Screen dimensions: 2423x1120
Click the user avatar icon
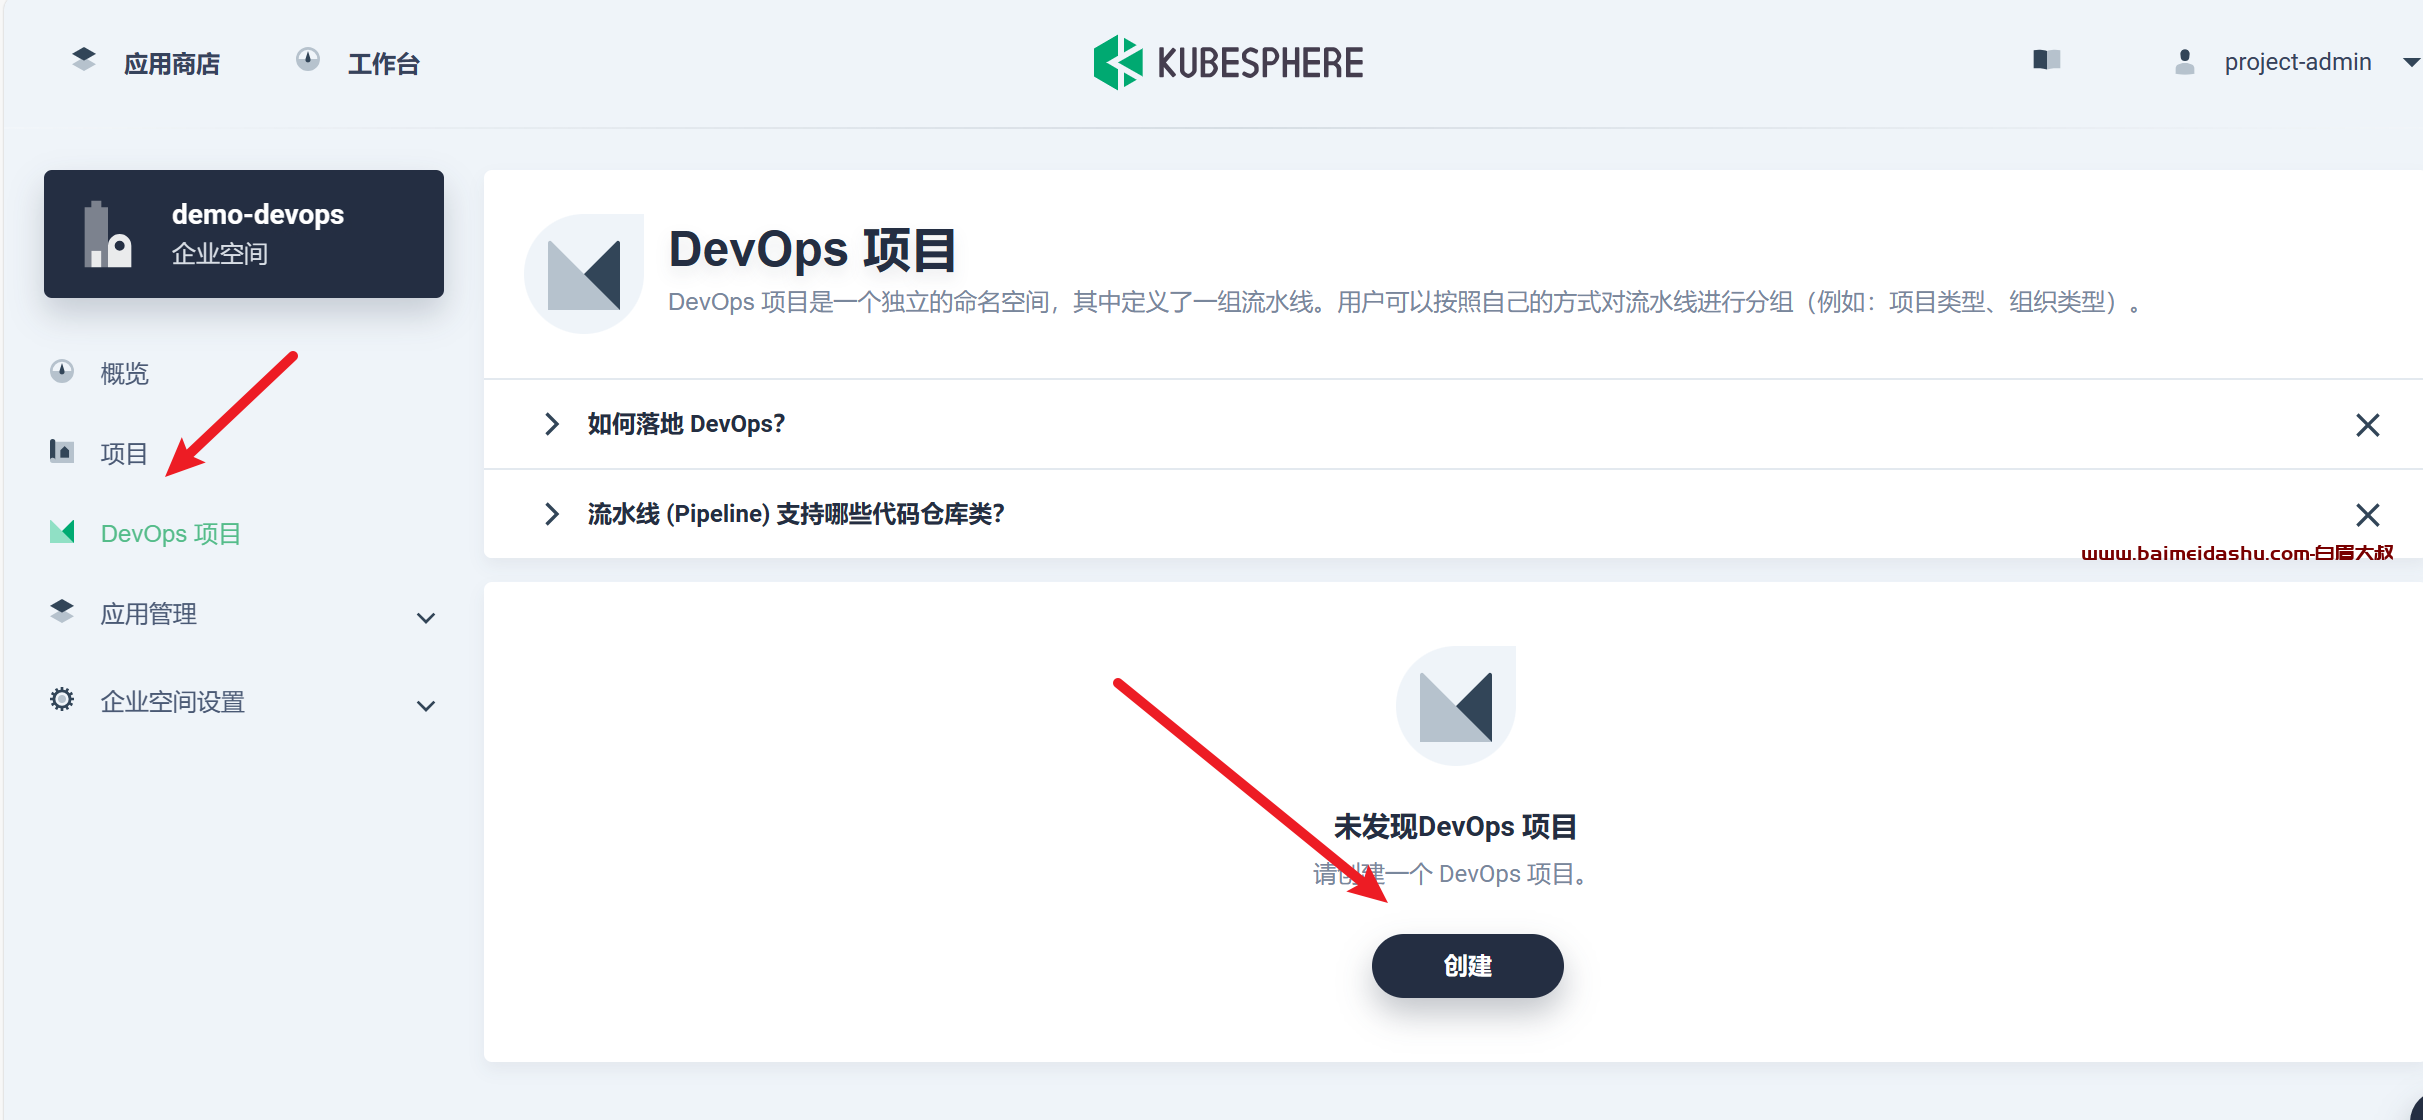click(2185, 62)
